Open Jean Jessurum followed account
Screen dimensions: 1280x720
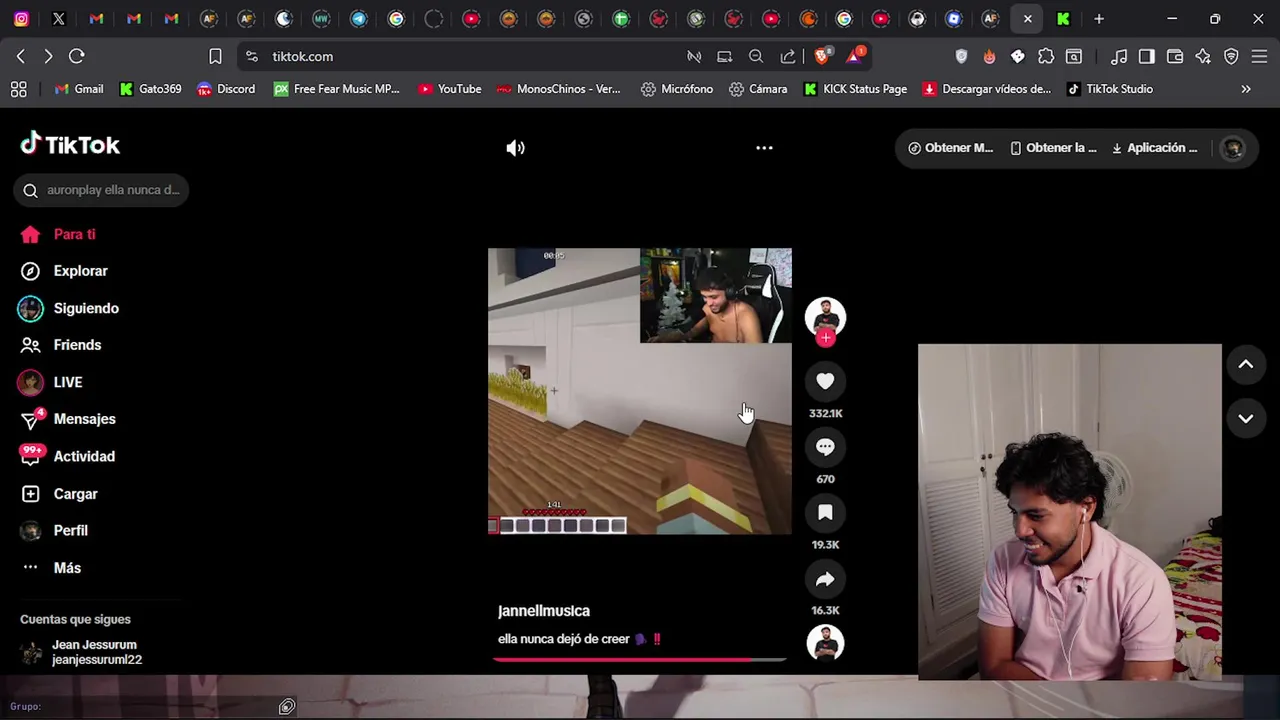[x=82, y=652]
